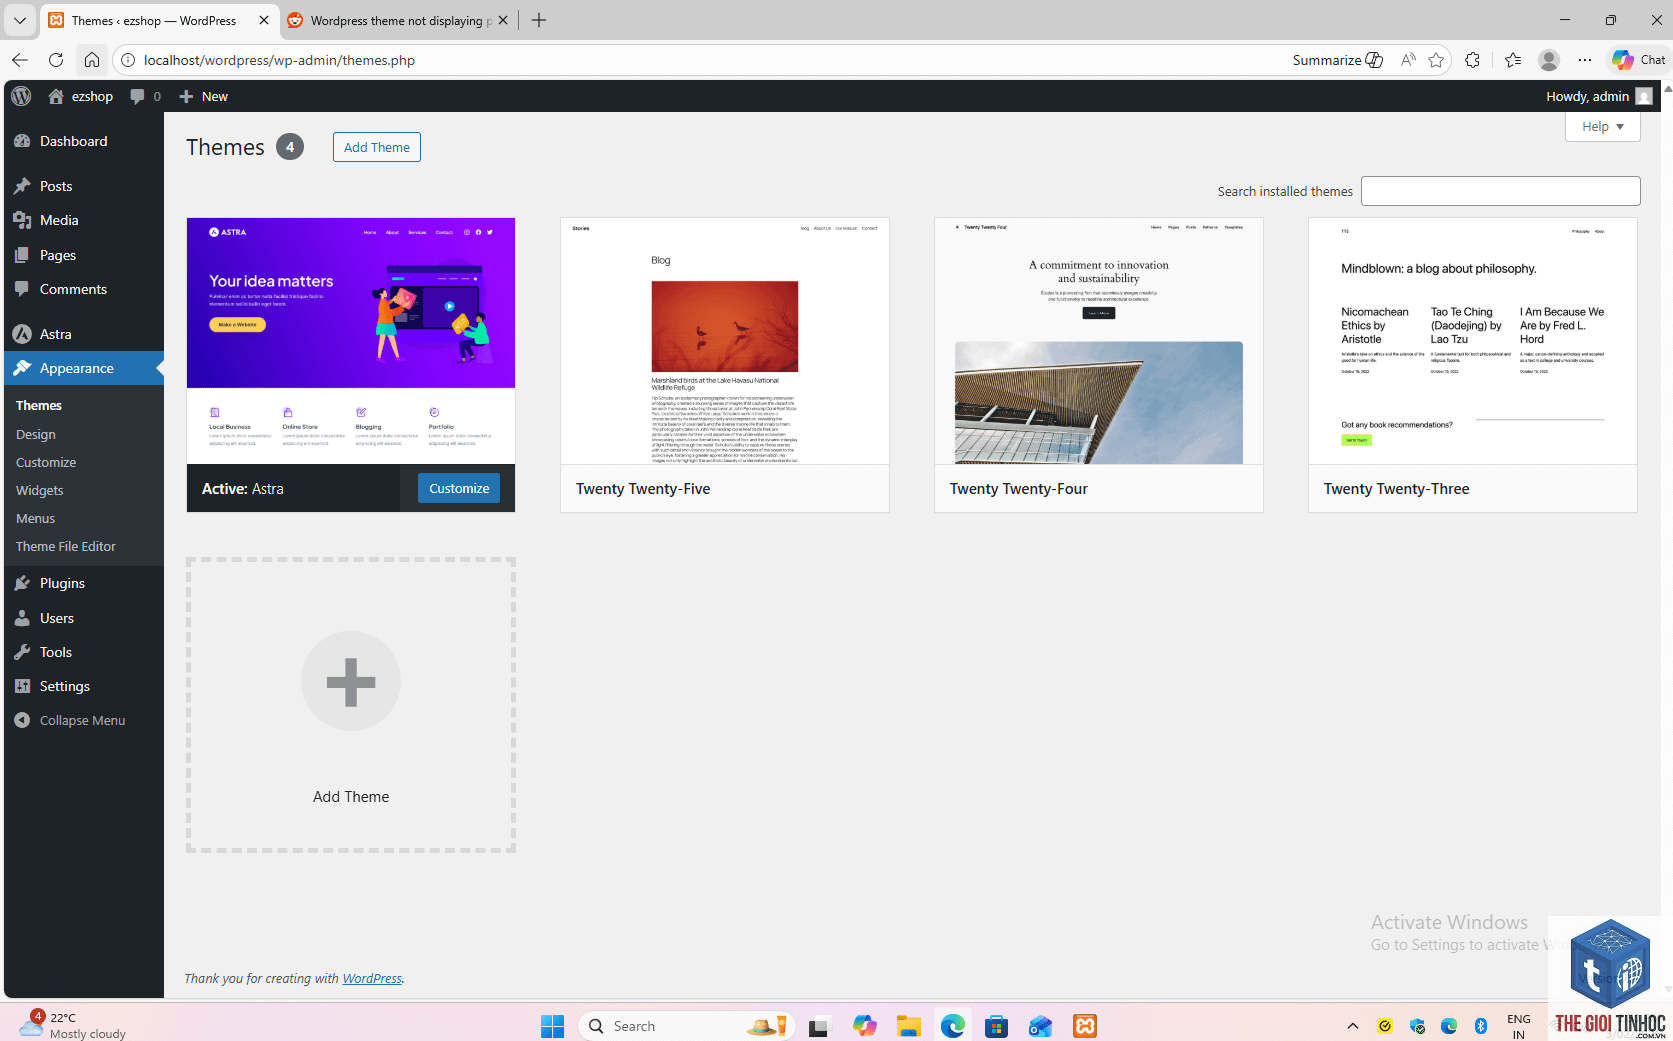The height and width of the screenshot is (1041, 1673).
Task: Open the Read aloud icon
Action: (x=1408, y=60)
